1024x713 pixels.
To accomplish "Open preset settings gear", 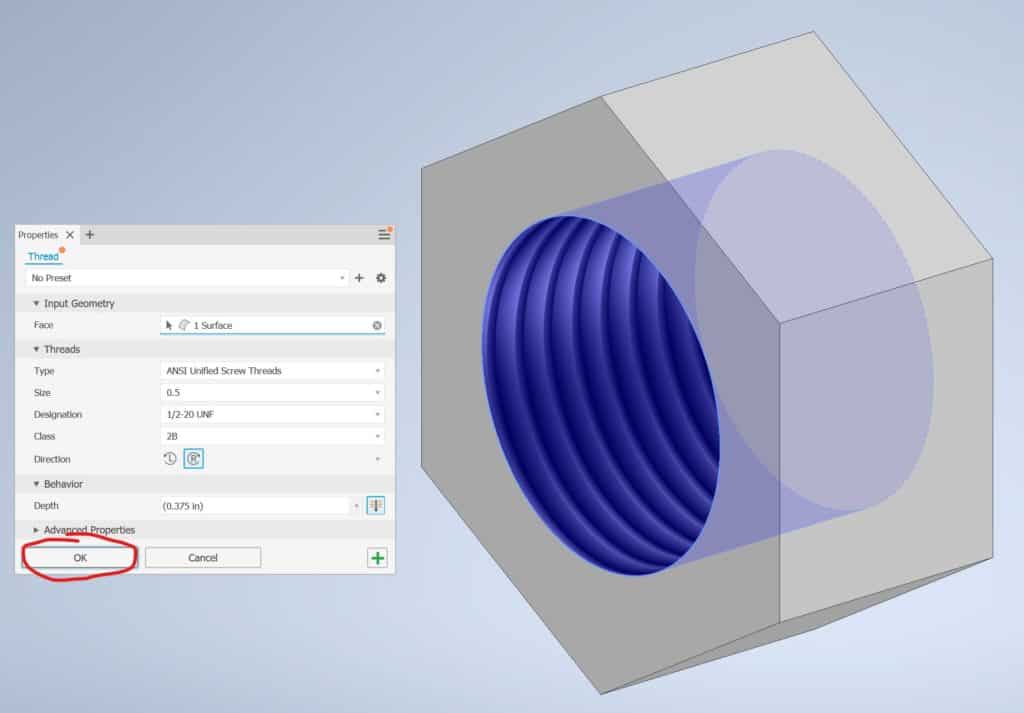I will (381, 277).
